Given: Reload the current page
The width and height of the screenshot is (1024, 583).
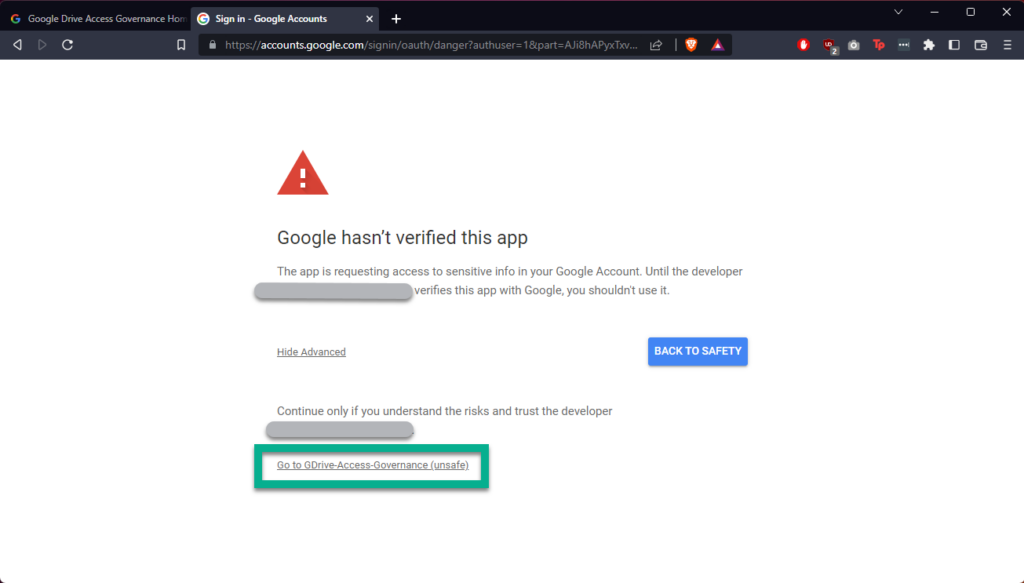Looking at the screenshot, I should click(x=67, y=45).
